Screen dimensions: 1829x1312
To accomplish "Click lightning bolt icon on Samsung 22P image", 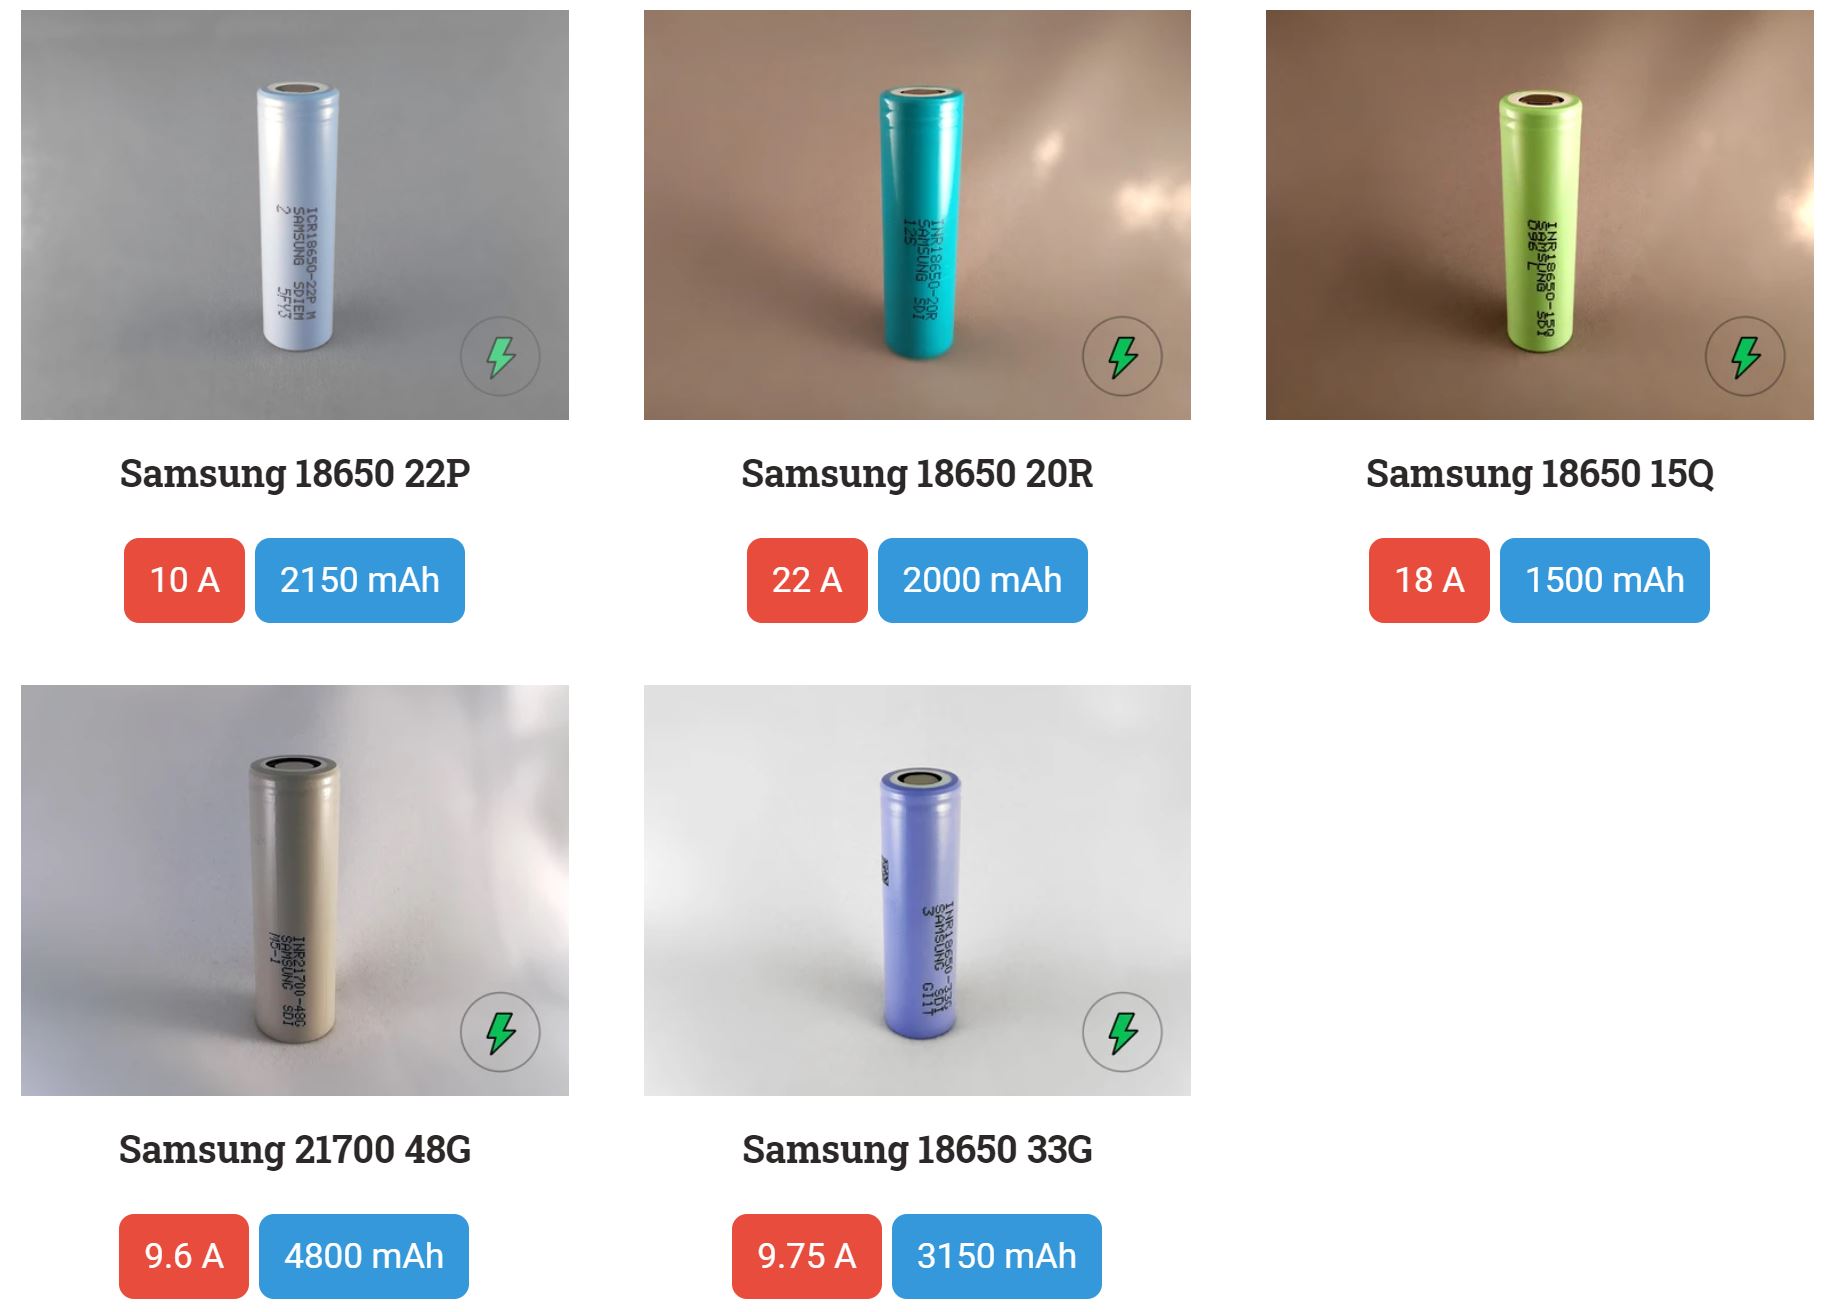I will pos(500,356).
